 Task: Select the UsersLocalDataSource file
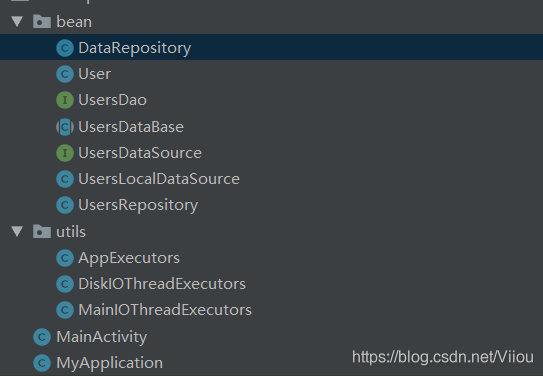pos(159,179)
